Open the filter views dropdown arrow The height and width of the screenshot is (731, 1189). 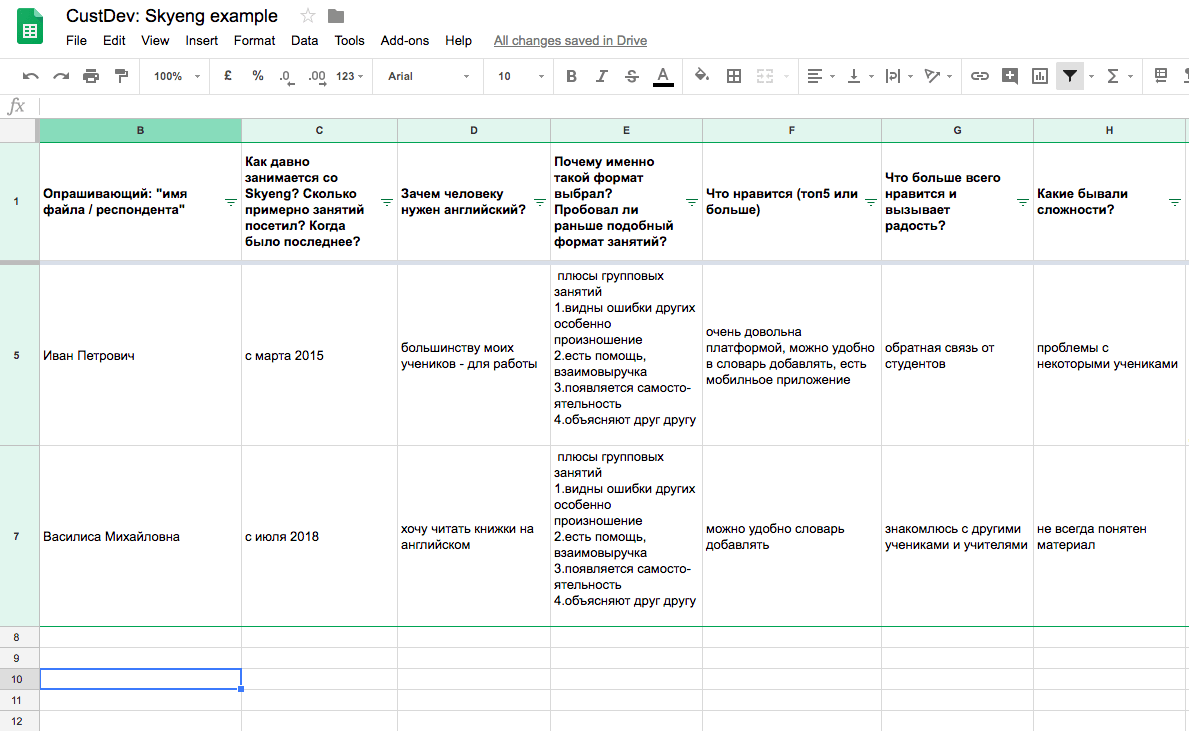pos(1091,77)
